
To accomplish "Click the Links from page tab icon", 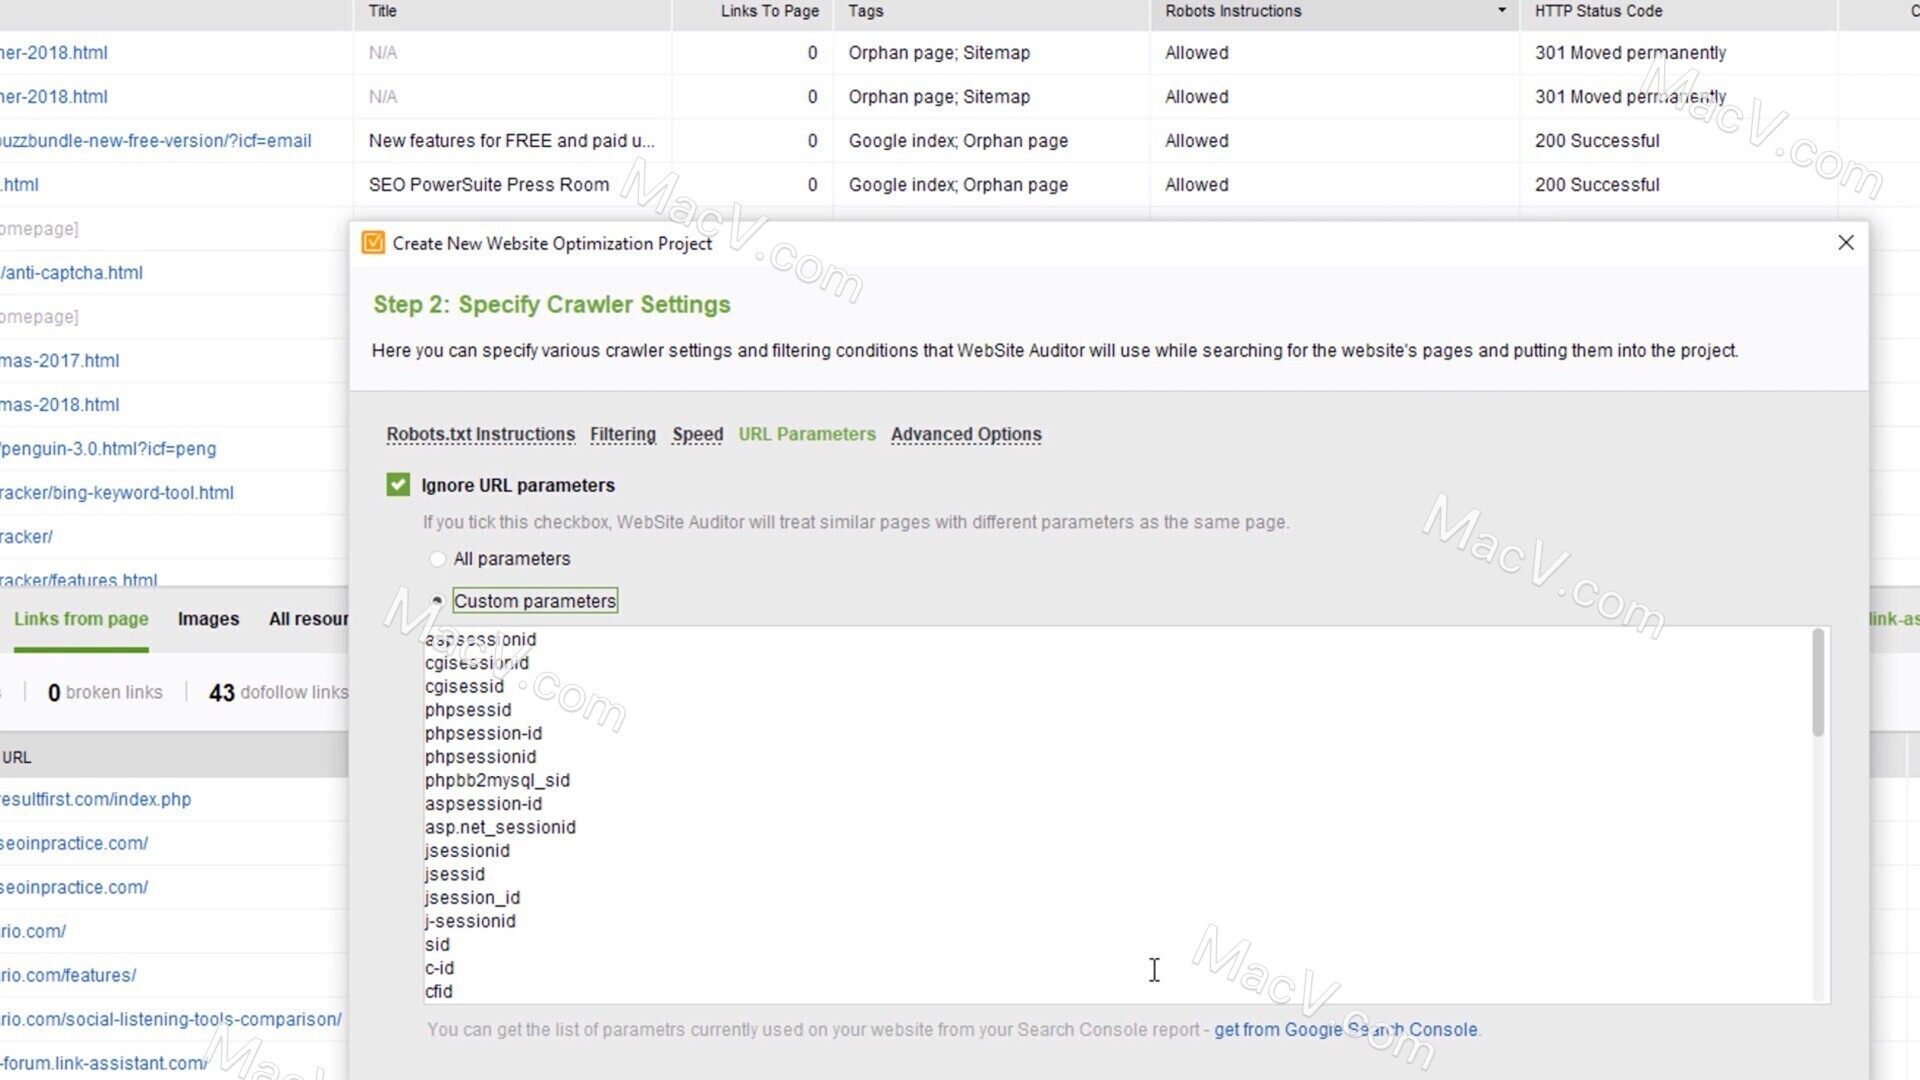I will pos(80,618).
